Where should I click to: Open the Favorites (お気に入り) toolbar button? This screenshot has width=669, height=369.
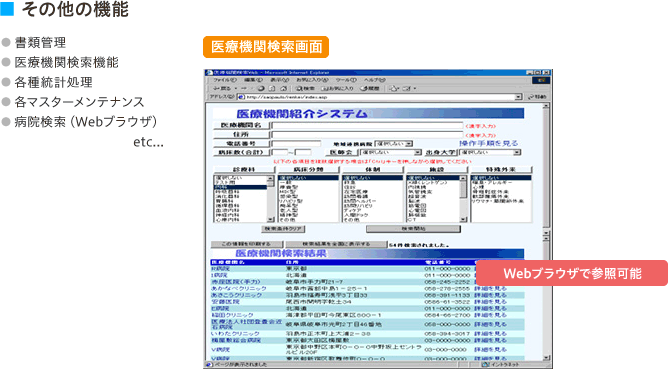(337, 88)
